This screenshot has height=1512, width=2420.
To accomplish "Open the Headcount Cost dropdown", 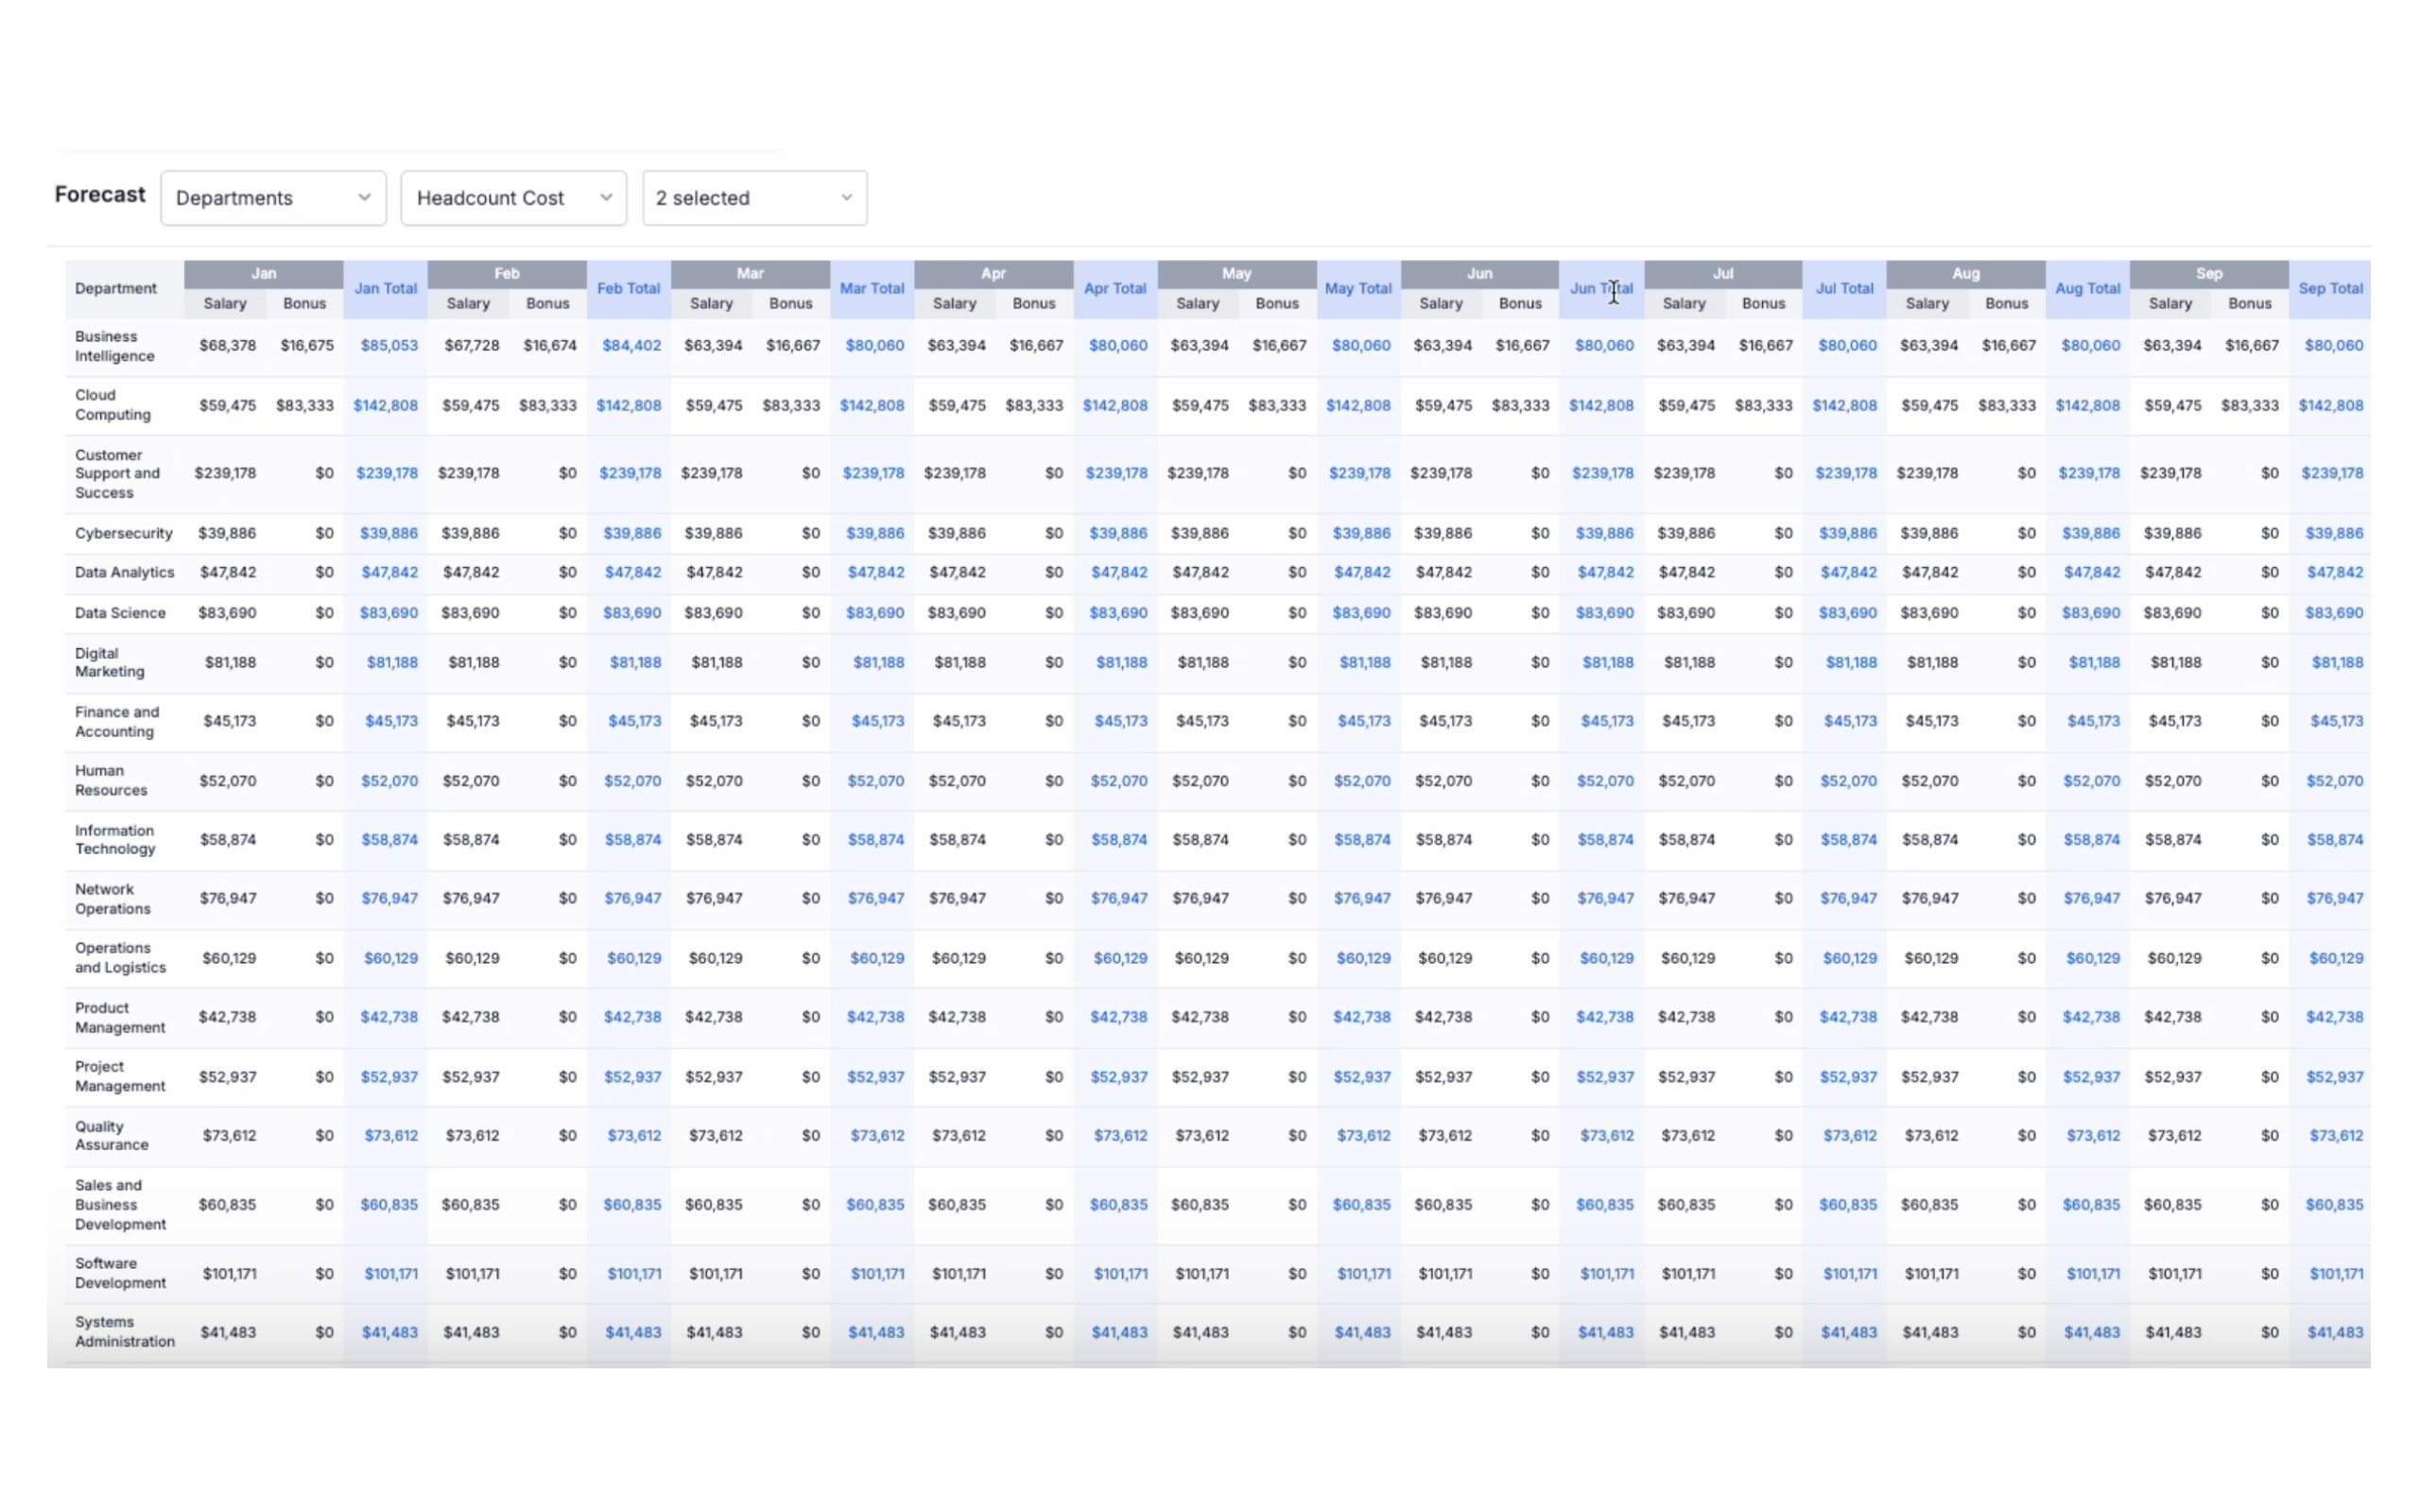I will [x=513, y=198].
